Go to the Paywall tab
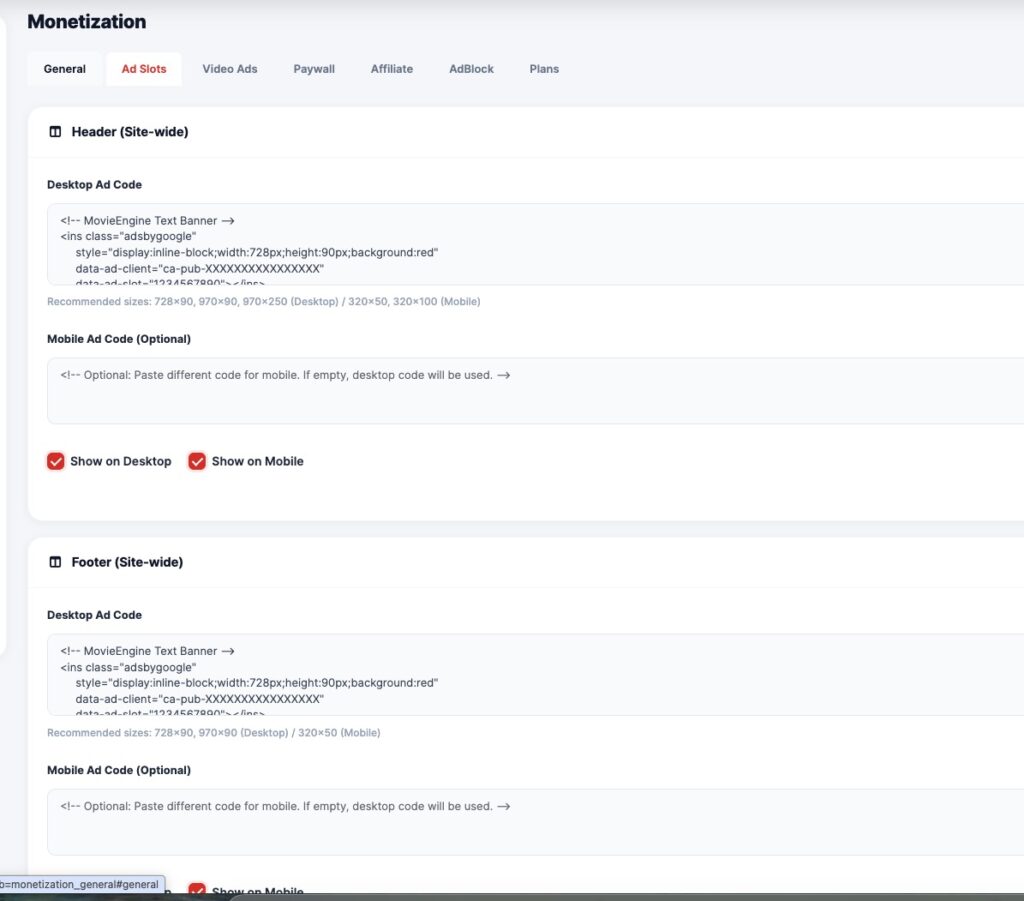1024x901 pixels. coord(314,69)
